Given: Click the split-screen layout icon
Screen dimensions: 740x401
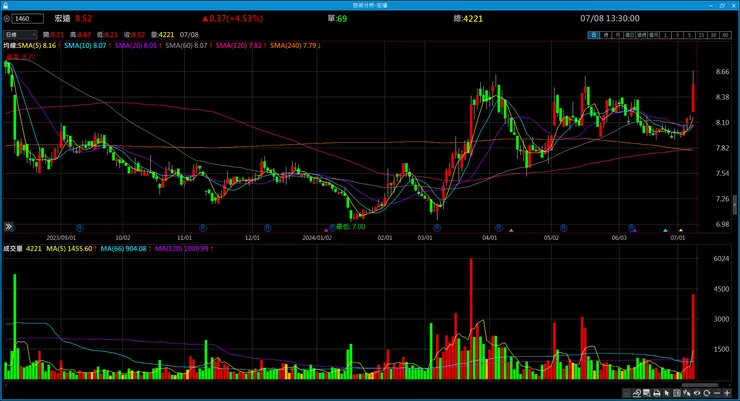Looking at the screenshot, I should tap(676, 393).
